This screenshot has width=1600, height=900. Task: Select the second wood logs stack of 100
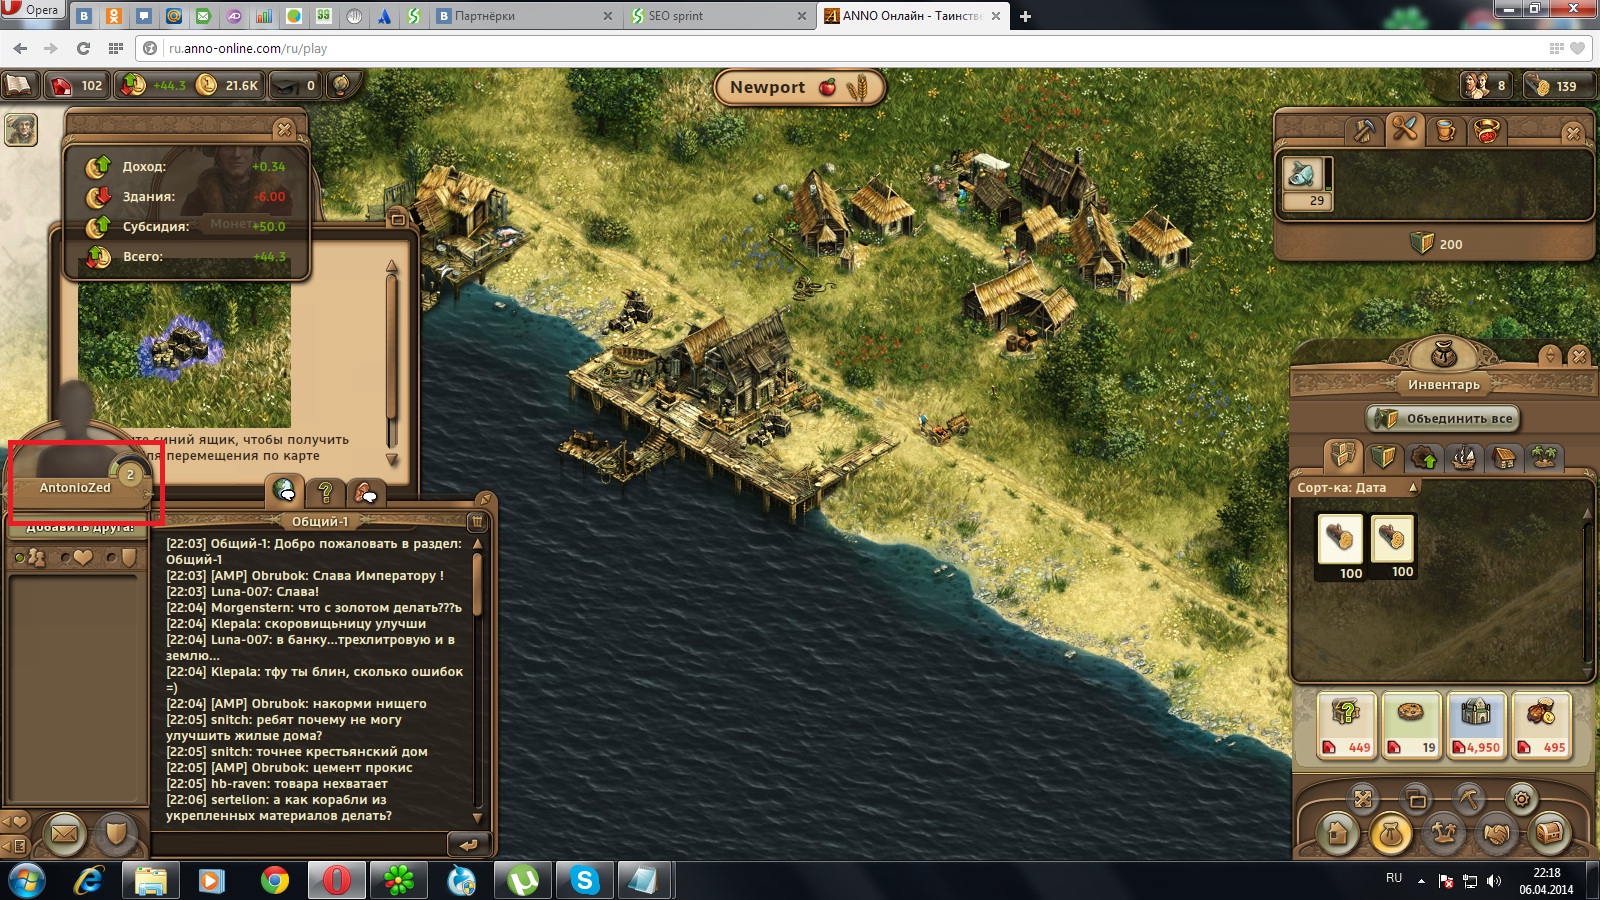[x=1392, y=547]
